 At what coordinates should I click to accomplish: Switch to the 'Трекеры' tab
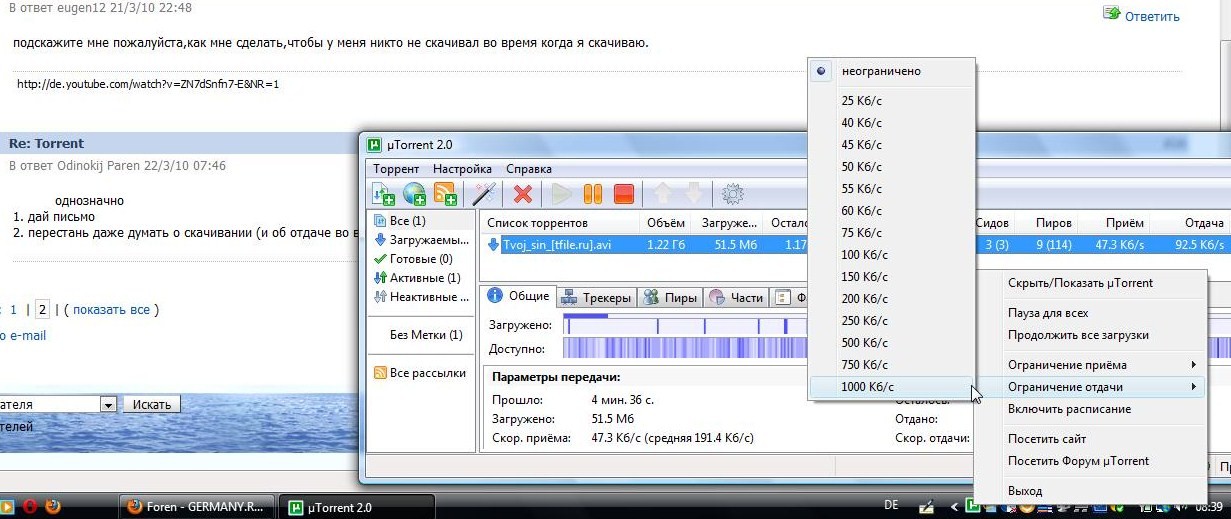(x=596, y=297)
